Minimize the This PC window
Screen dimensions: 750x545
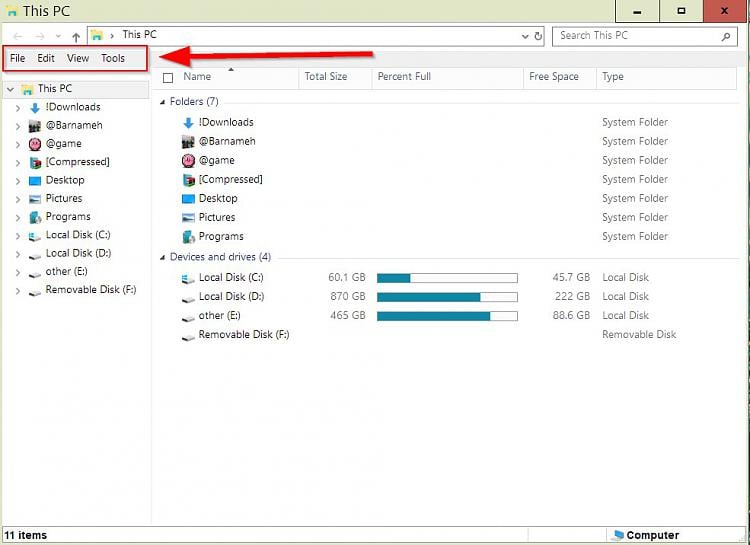[x=637, y=11]
